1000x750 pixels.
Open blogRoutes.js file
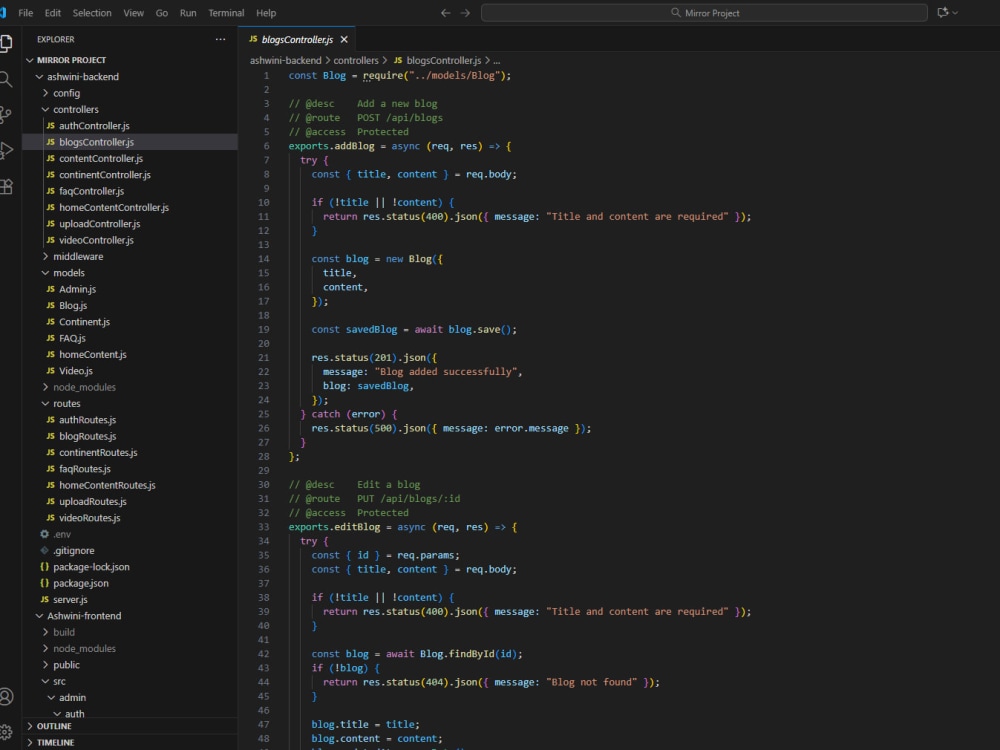130,436
